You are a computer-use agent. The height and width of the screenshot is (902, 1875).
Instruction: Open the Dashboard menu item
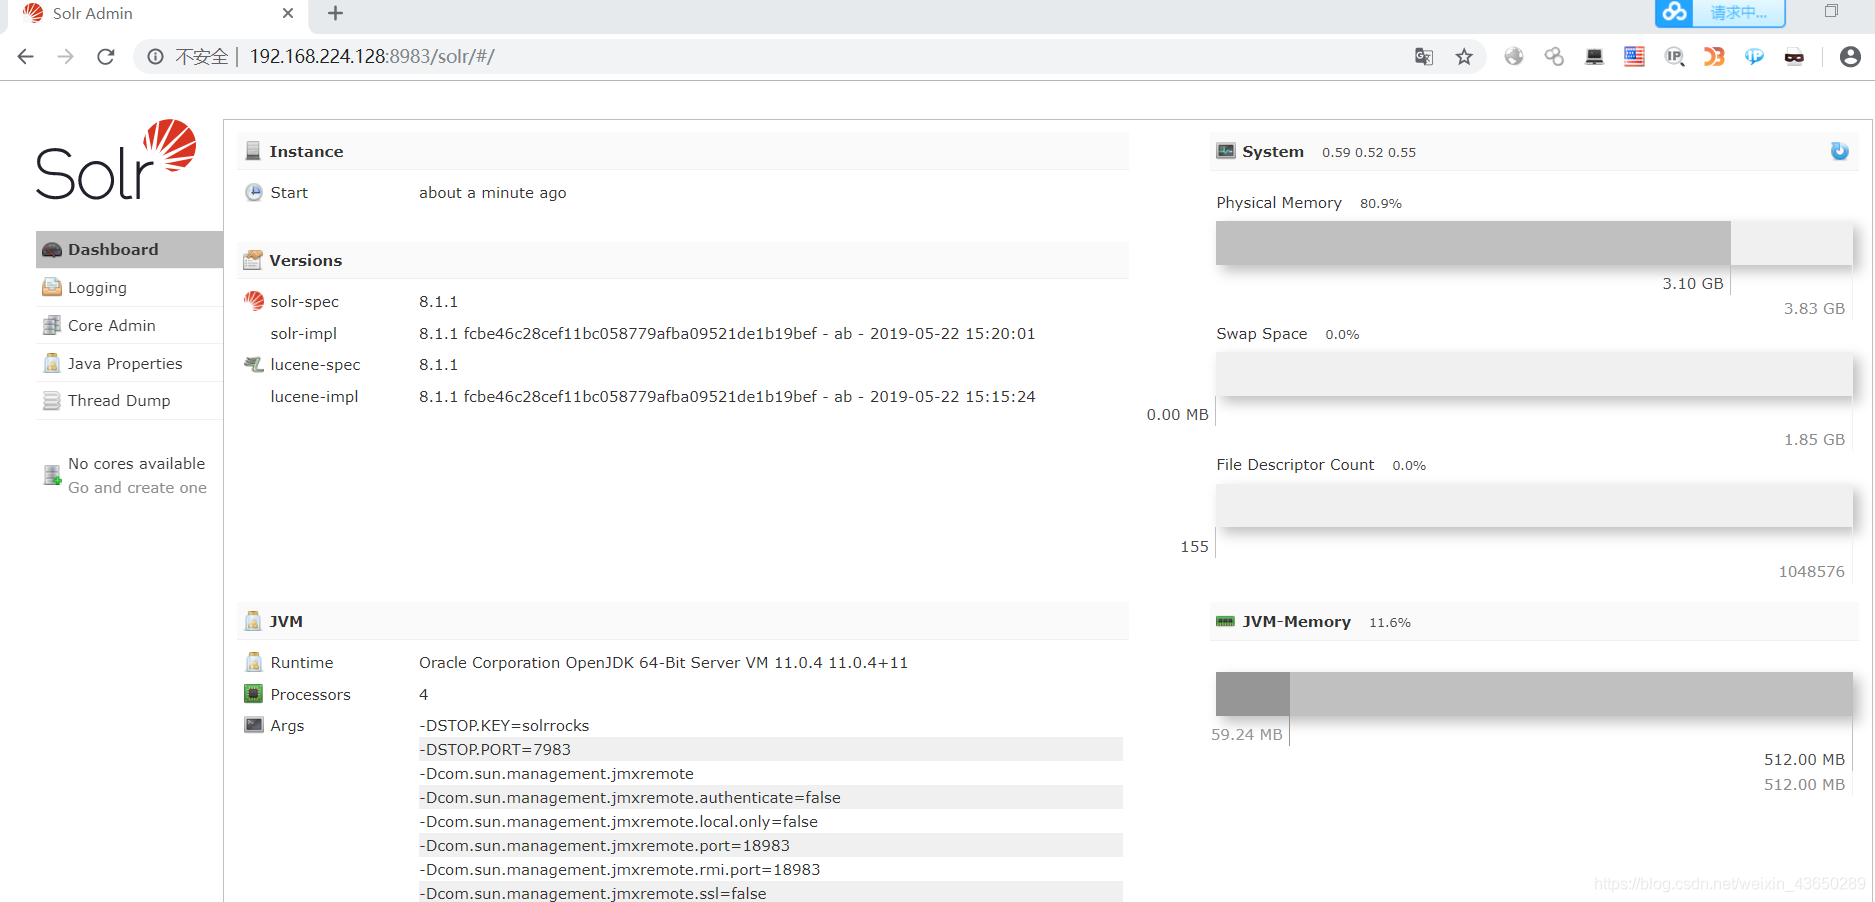click(x=129, y=250)
